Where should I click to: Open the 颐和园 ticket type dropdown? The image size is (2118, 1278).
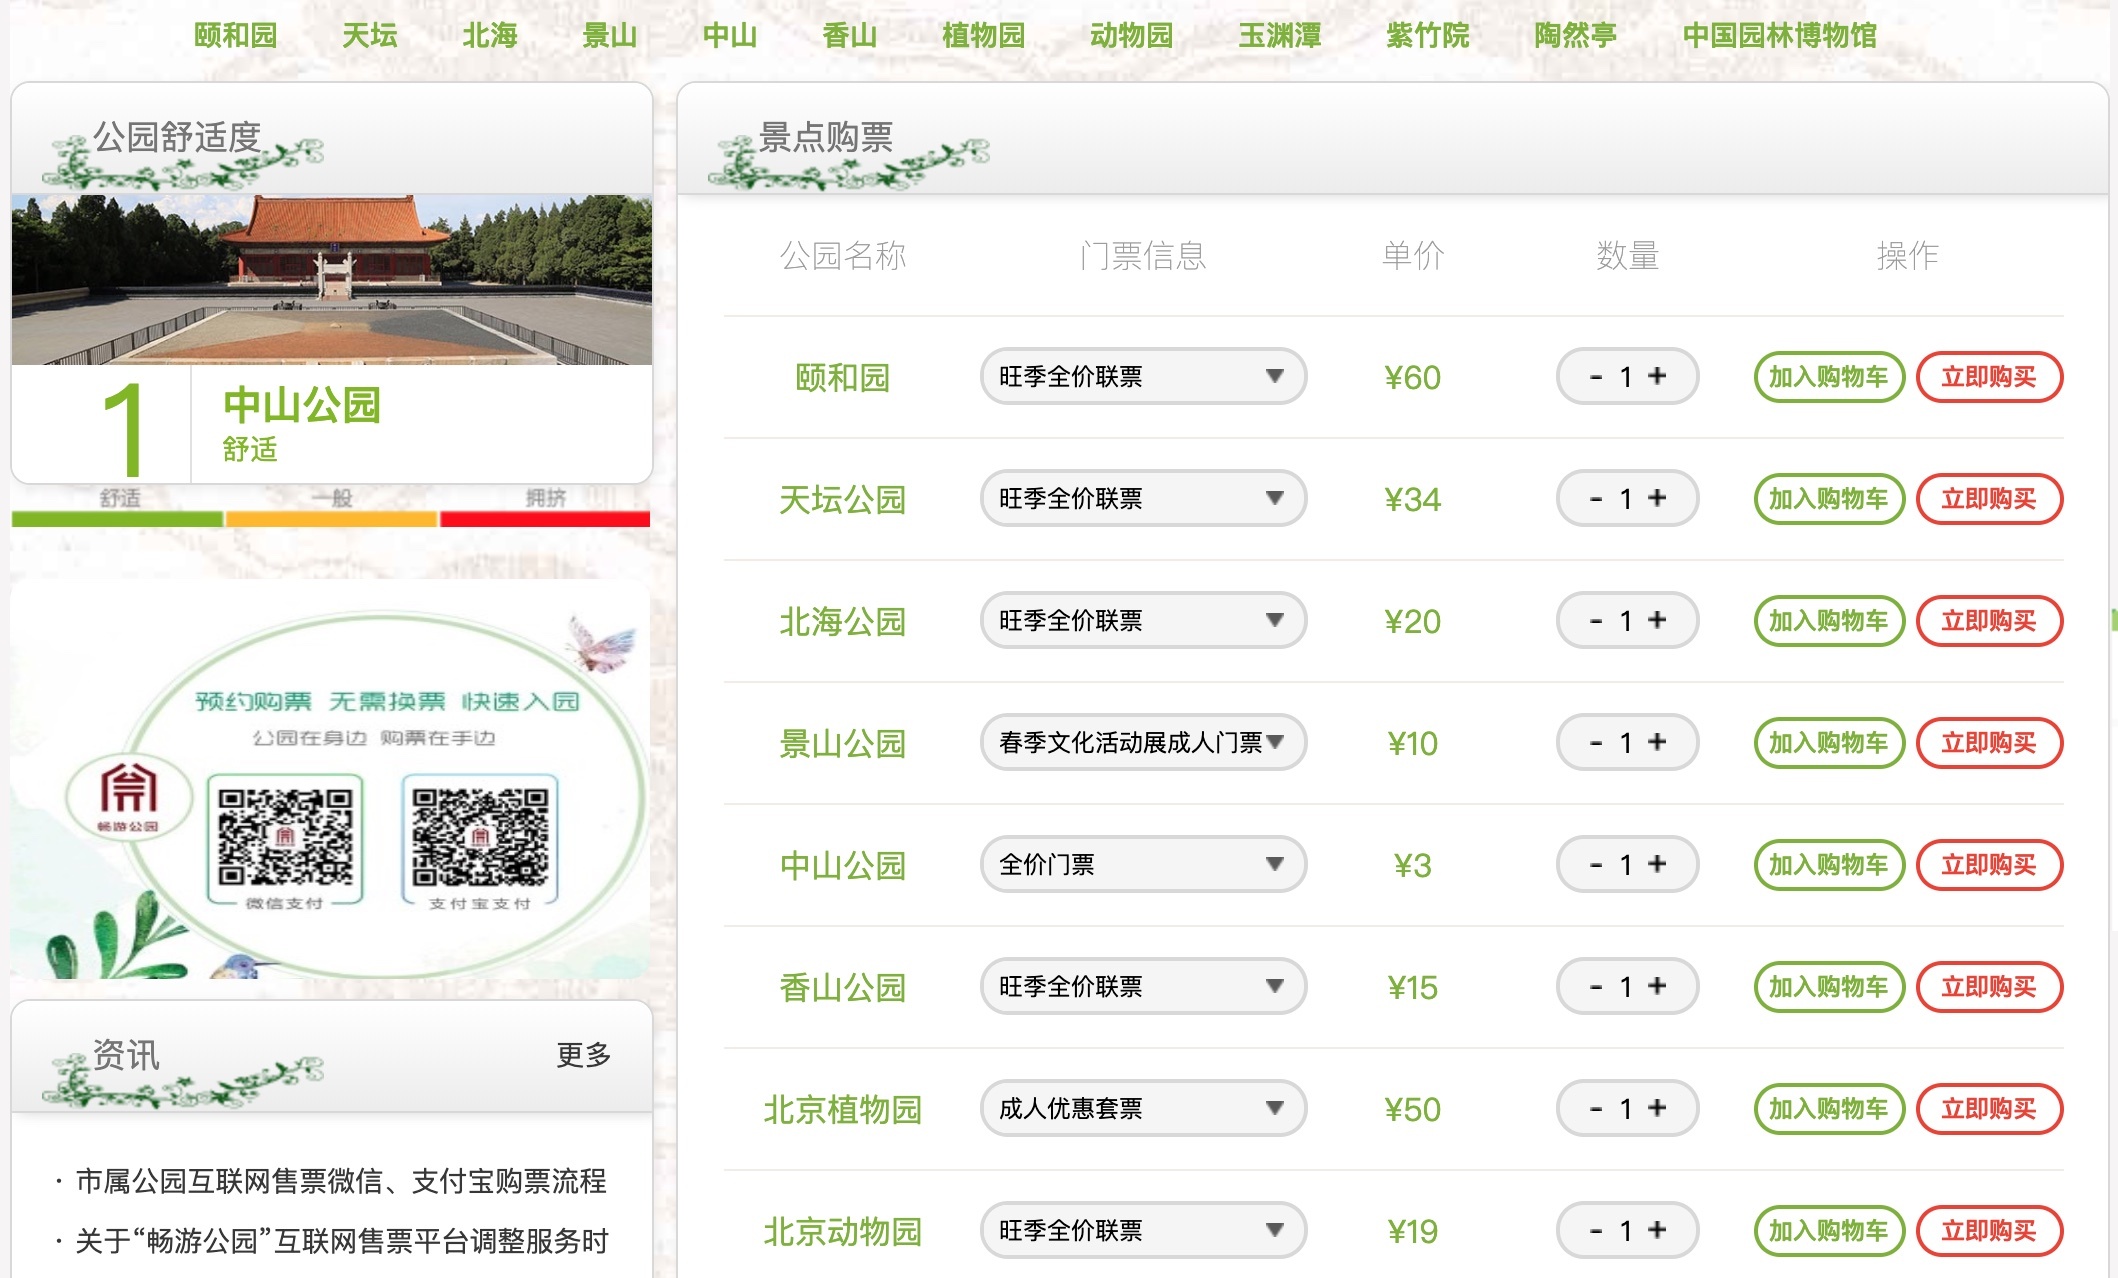[x=1143, y=376]
